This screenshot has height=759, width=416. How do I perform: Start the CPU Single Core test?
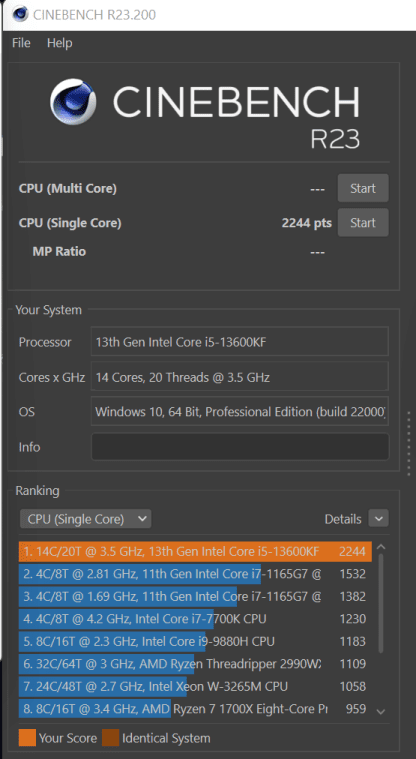click(x=363, y=222)
